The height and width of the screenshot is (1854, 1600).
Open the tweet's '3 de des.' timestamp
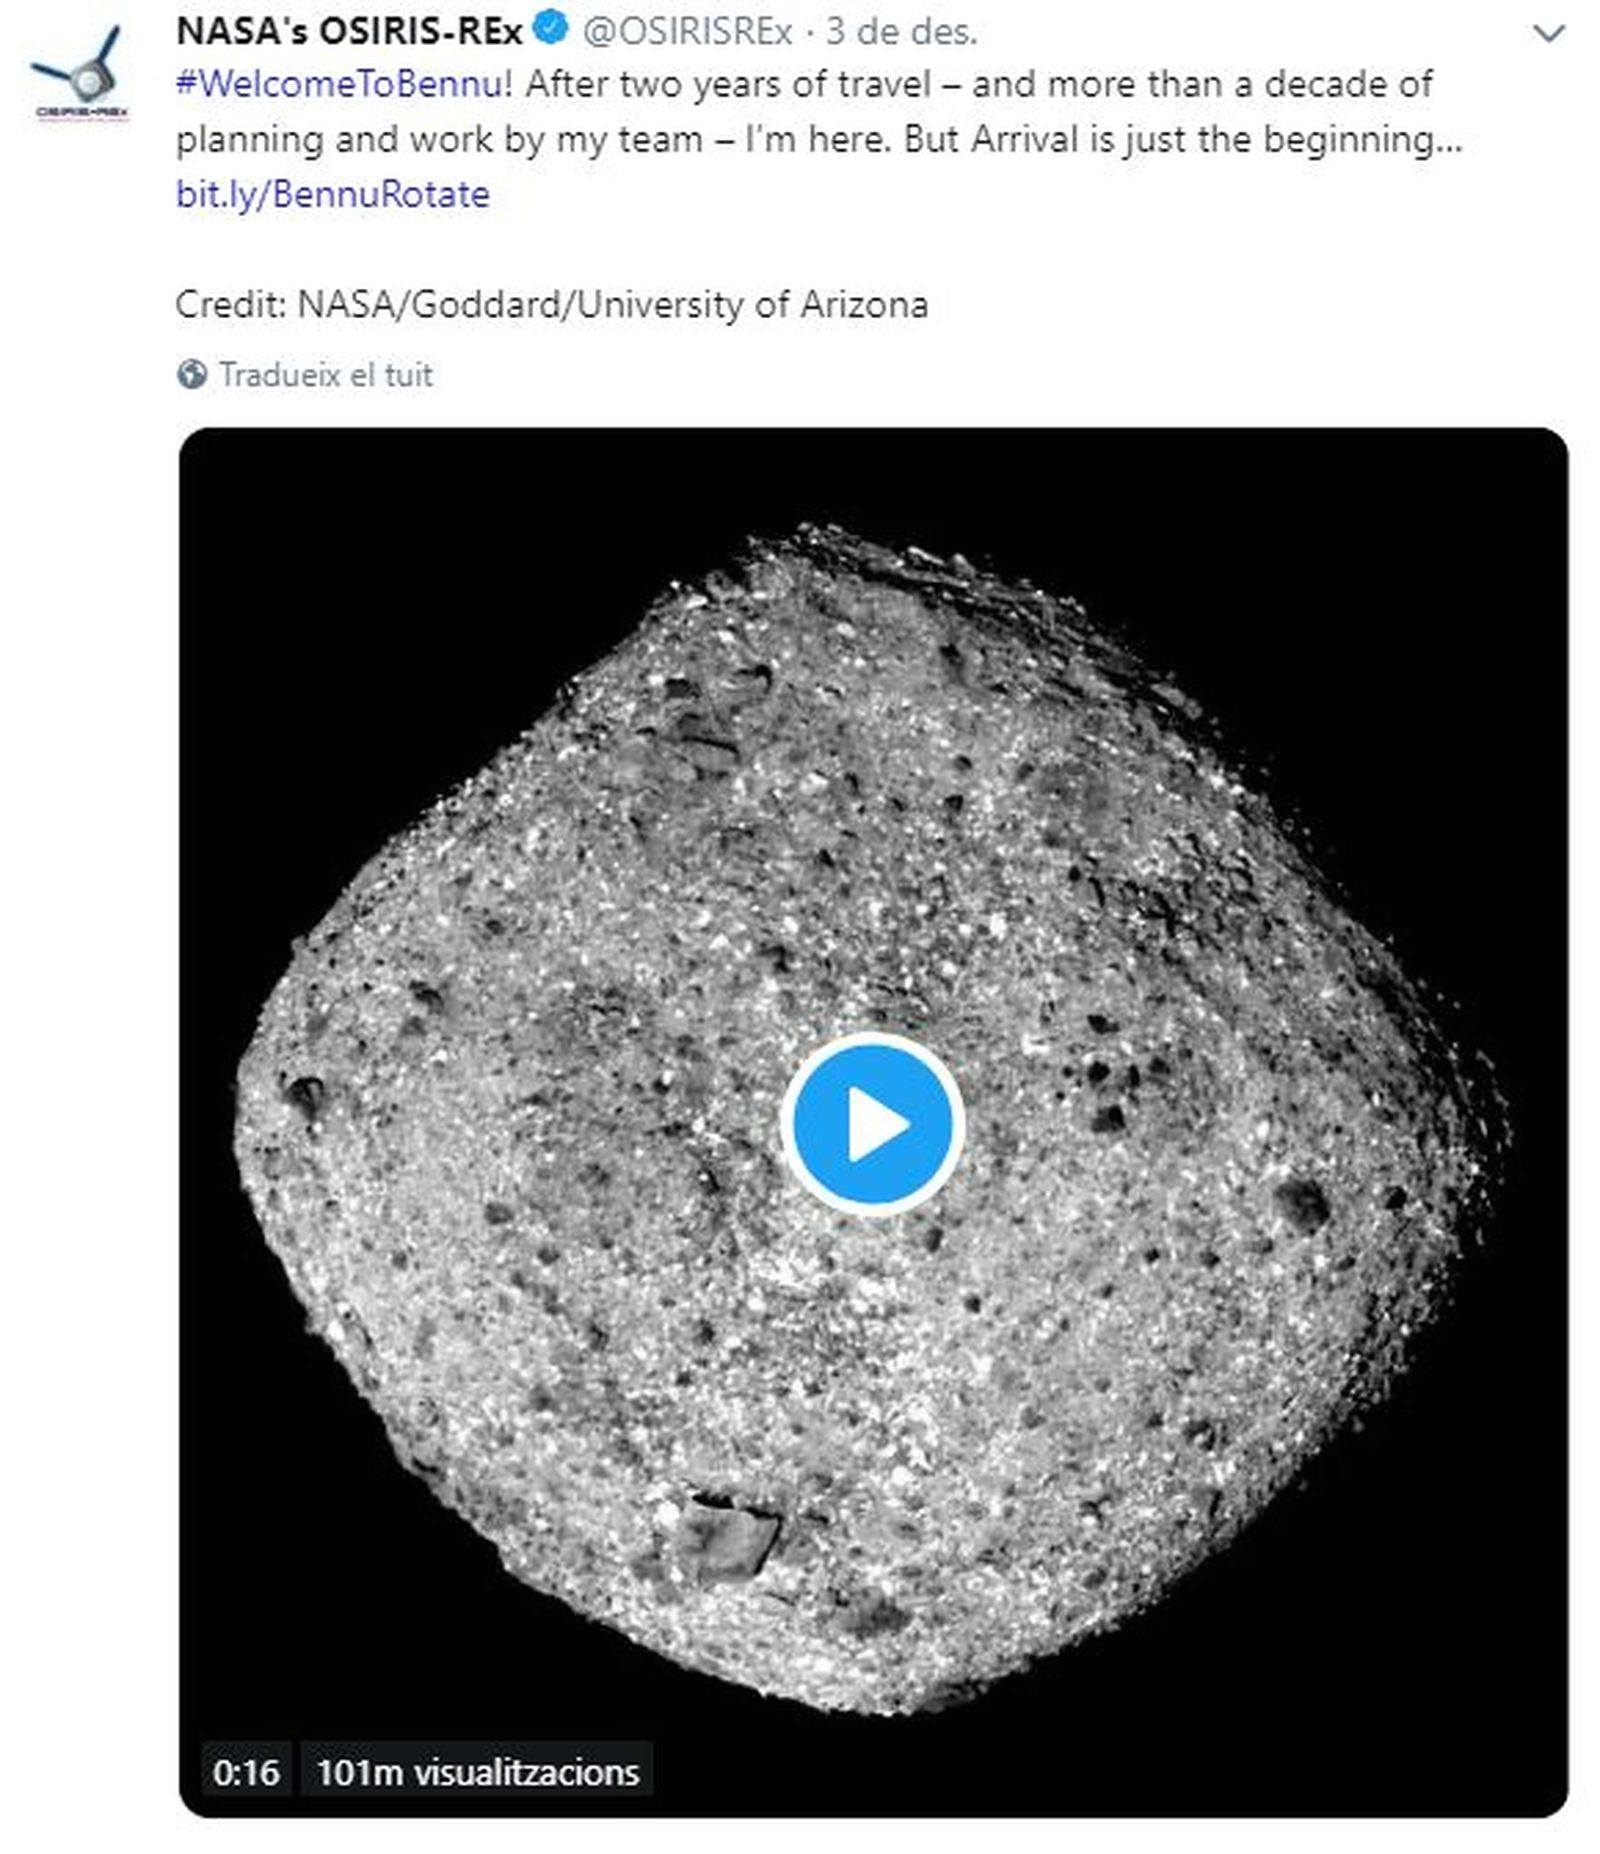pos(901,32)
